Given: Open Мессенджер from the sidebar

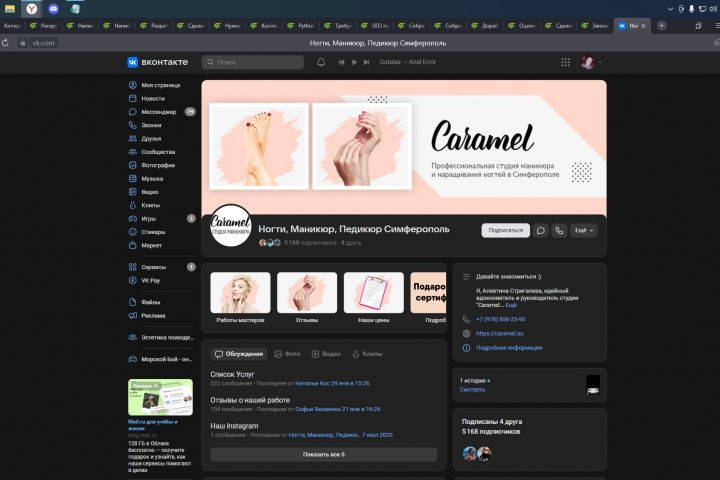Looking at the screenshot, I should point(158,112).
